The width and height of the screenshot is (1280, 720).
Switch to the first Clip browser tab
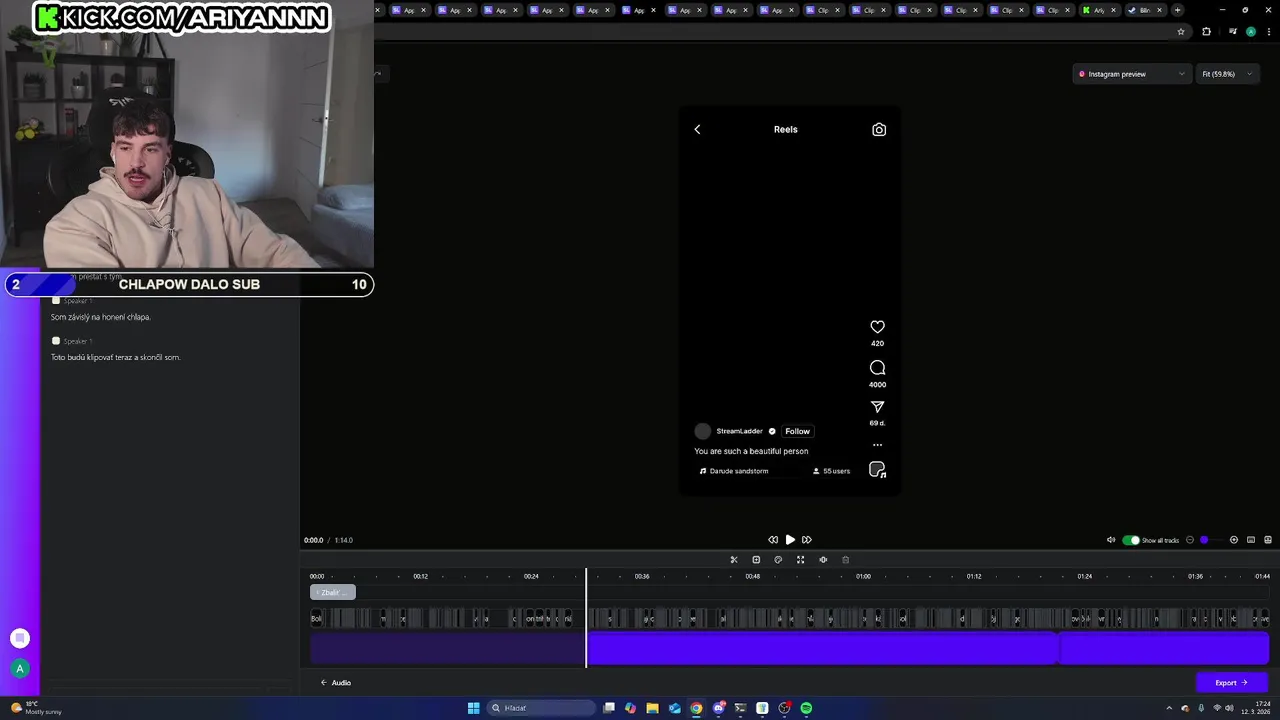824,10
